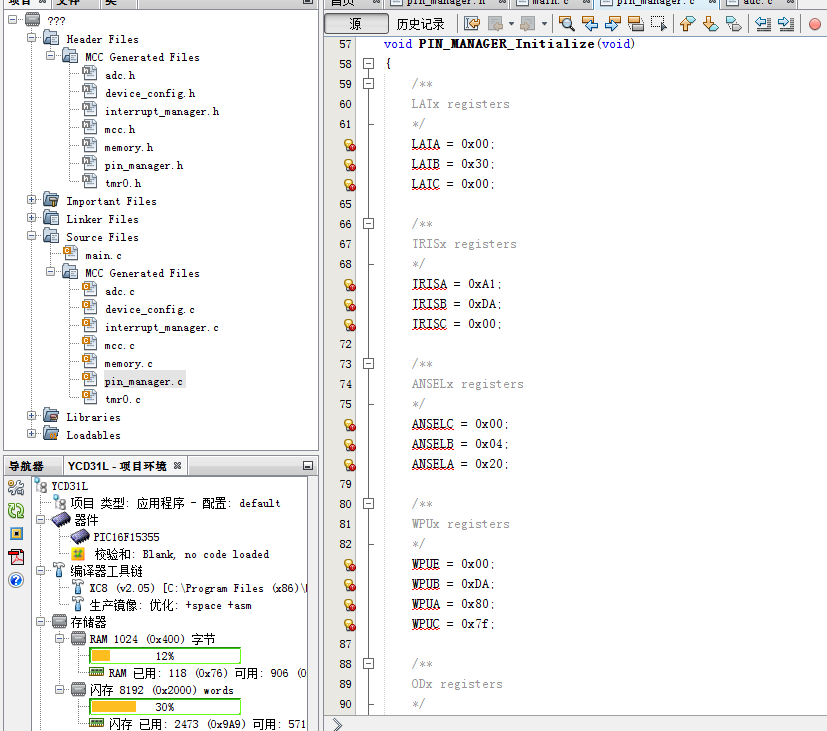
Task: Open the PDF datasheet icon in dashboard sidebar
Action: pos(16,556)
